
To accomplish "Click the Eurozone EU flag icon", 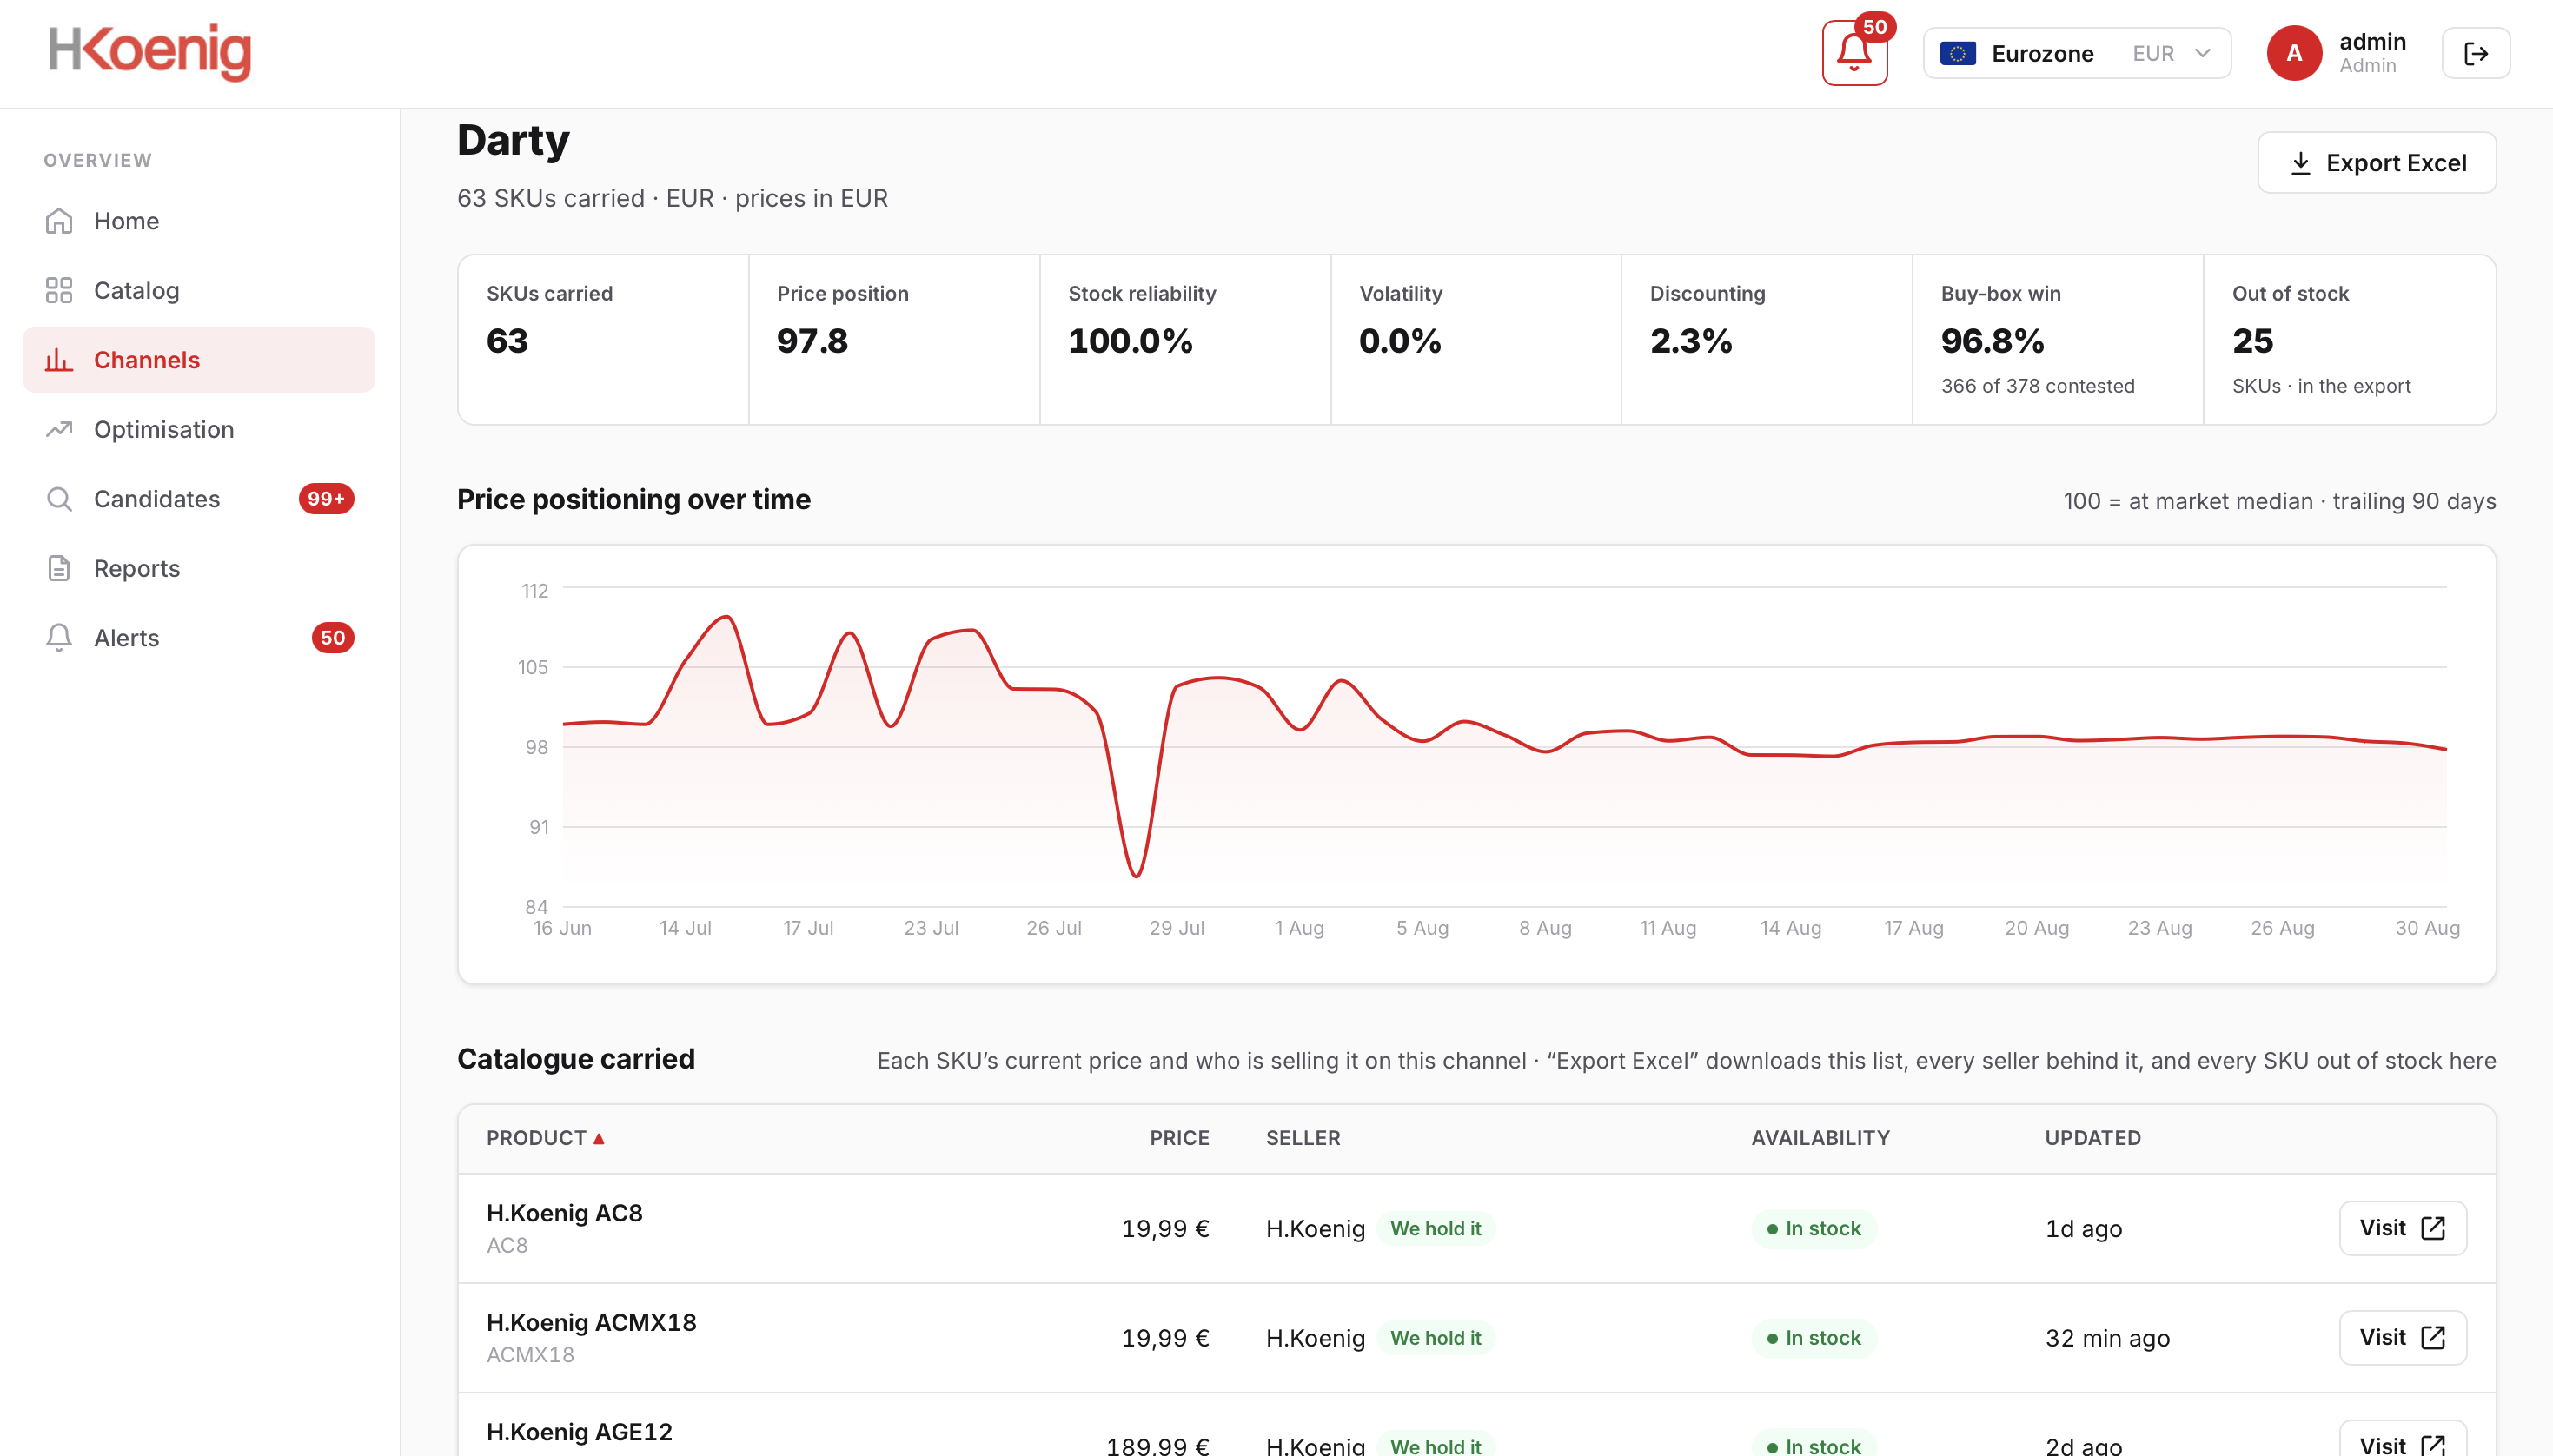I will [1957, 54].
